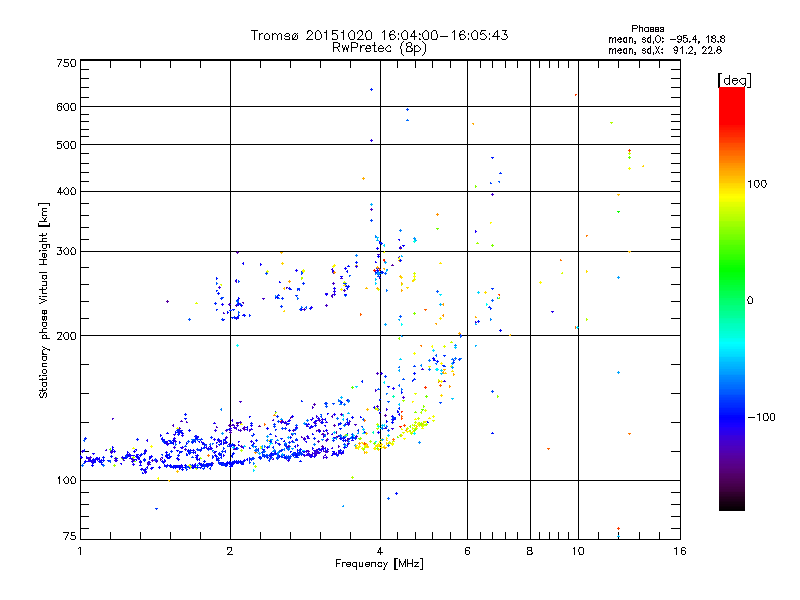Click the x-axis tick label "1"

[80, 551]
